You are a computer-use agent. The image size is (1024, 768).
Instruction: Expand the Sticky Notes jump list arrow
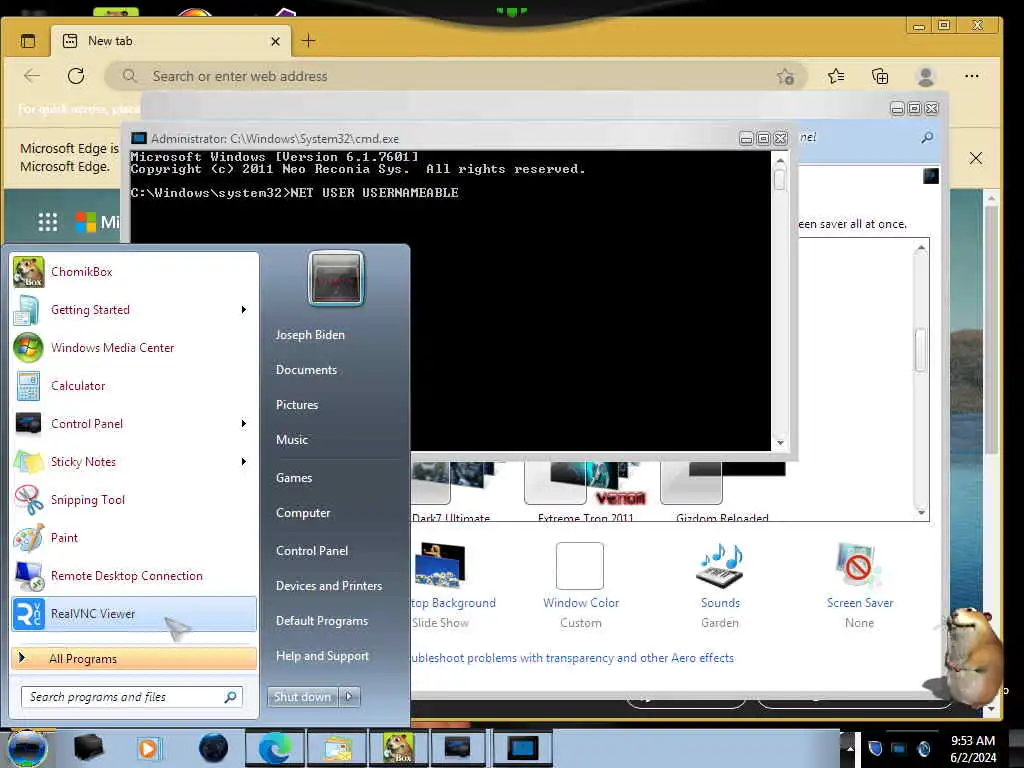tap(244, 461)
